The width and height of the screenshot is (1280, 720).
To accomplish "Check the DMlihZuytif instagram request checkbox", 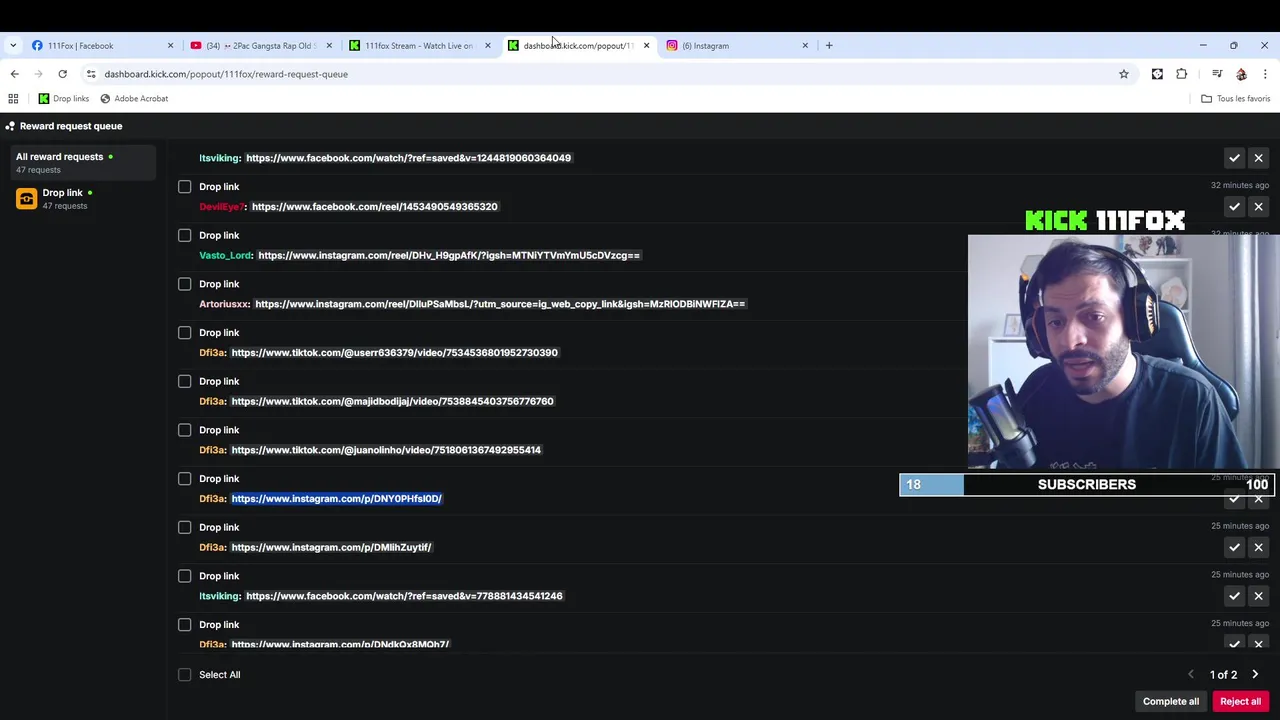I will point(185,527).
